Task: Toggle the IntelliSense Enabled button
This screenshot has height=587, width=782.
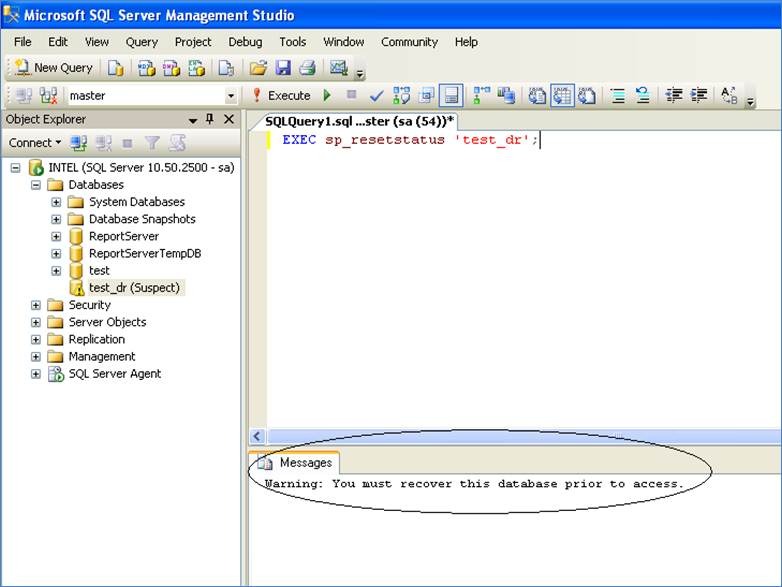Action: point(451,95)
